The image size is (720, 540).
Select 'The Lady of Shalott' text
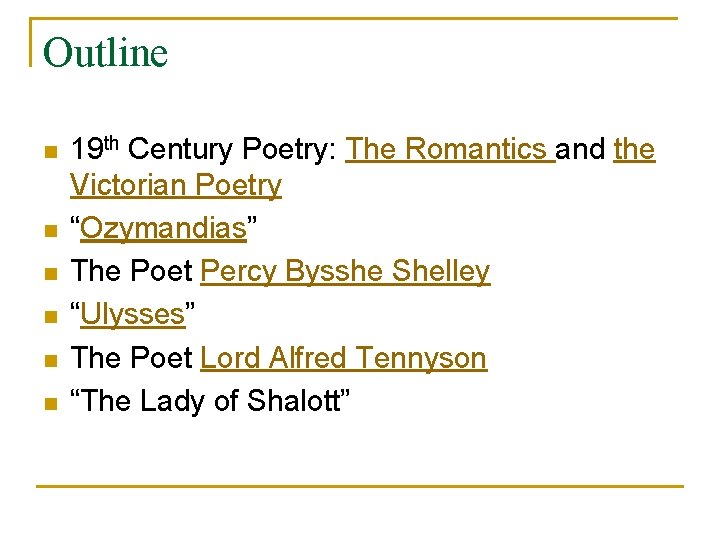[210, 400]
